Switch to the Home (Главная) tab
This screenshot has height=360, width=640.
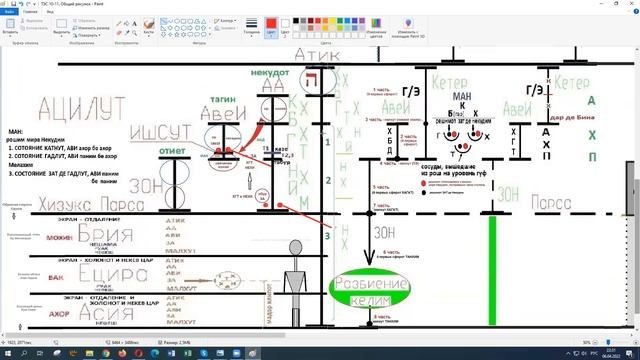point(30,11)
